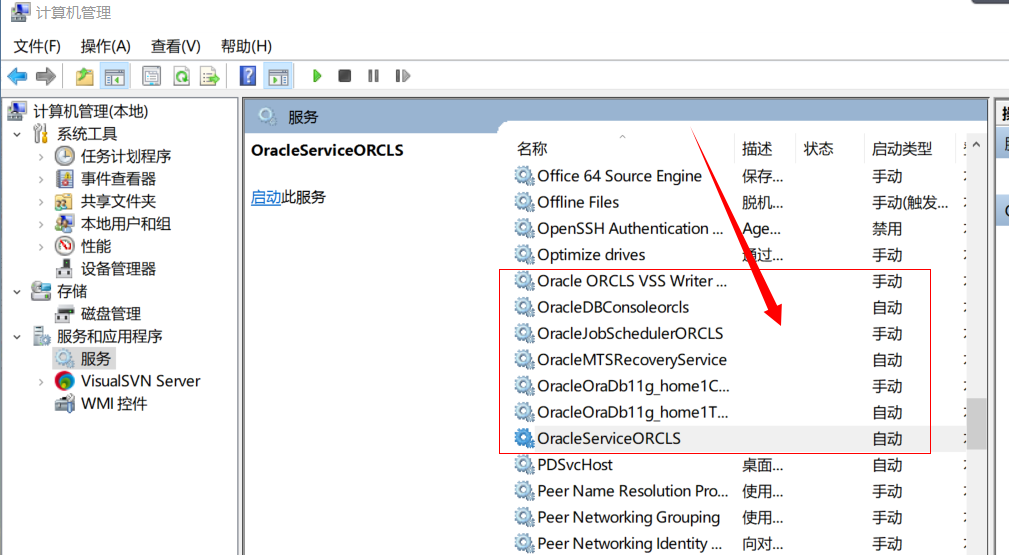Sort by the 名称 column header
1009x555 pixels.
532,149
